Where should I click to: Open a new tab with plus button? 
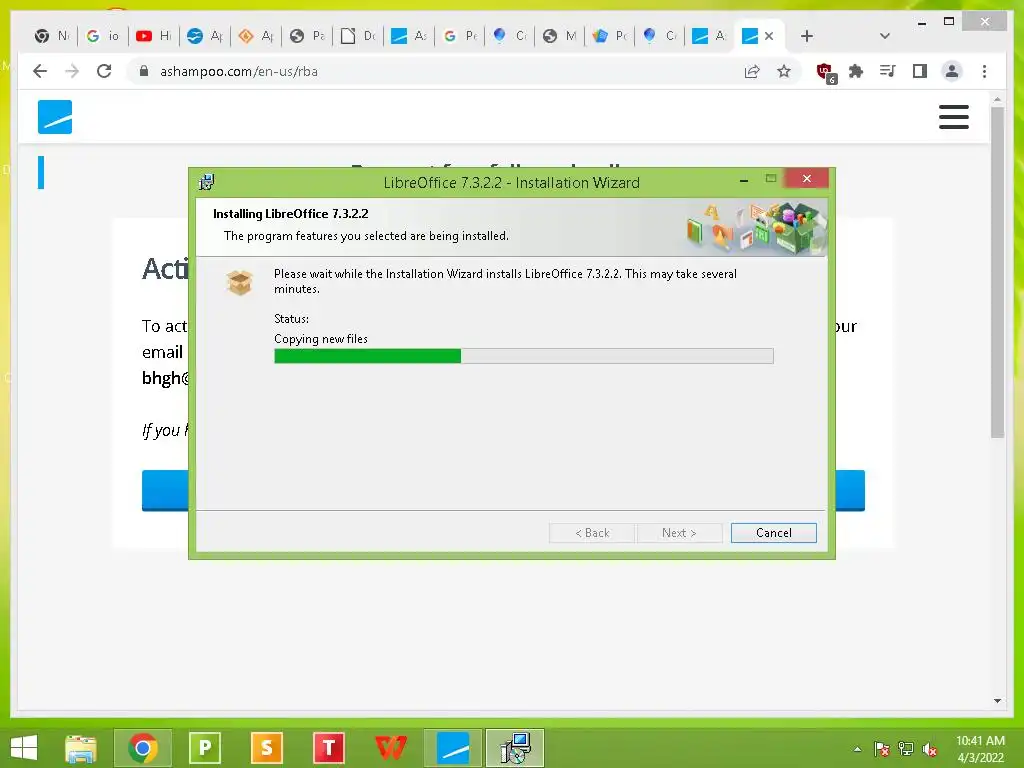(807, 36)
